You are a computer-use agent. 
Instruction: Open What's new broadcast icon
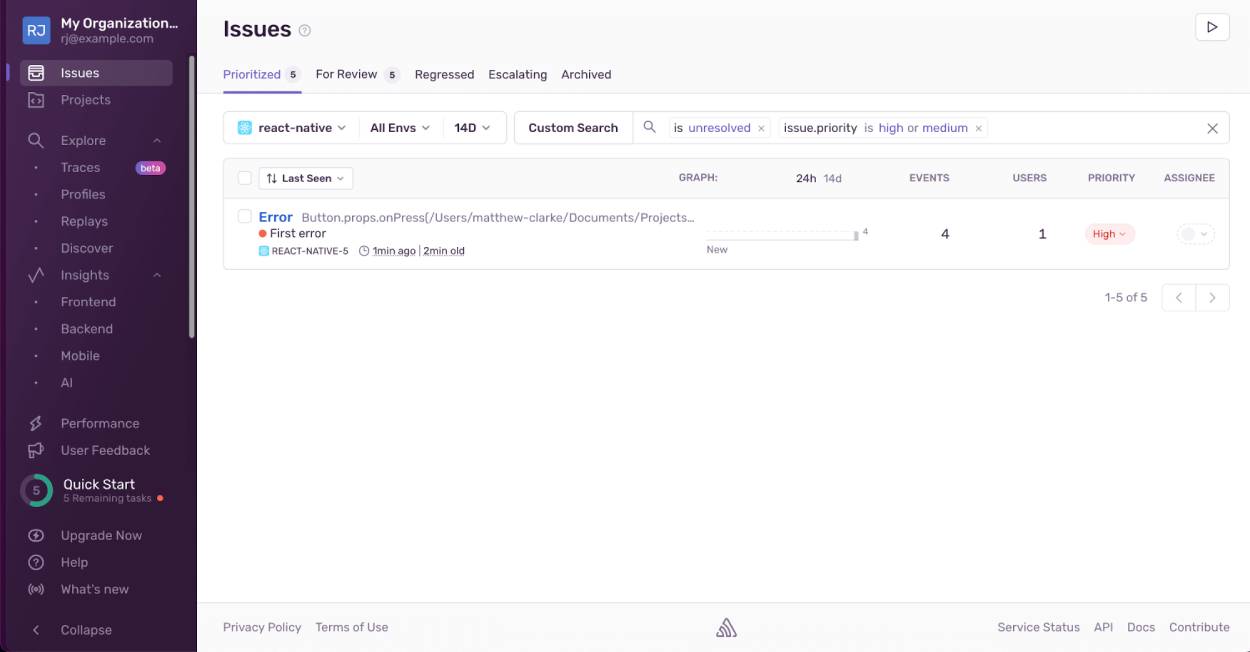pos(36,589)
